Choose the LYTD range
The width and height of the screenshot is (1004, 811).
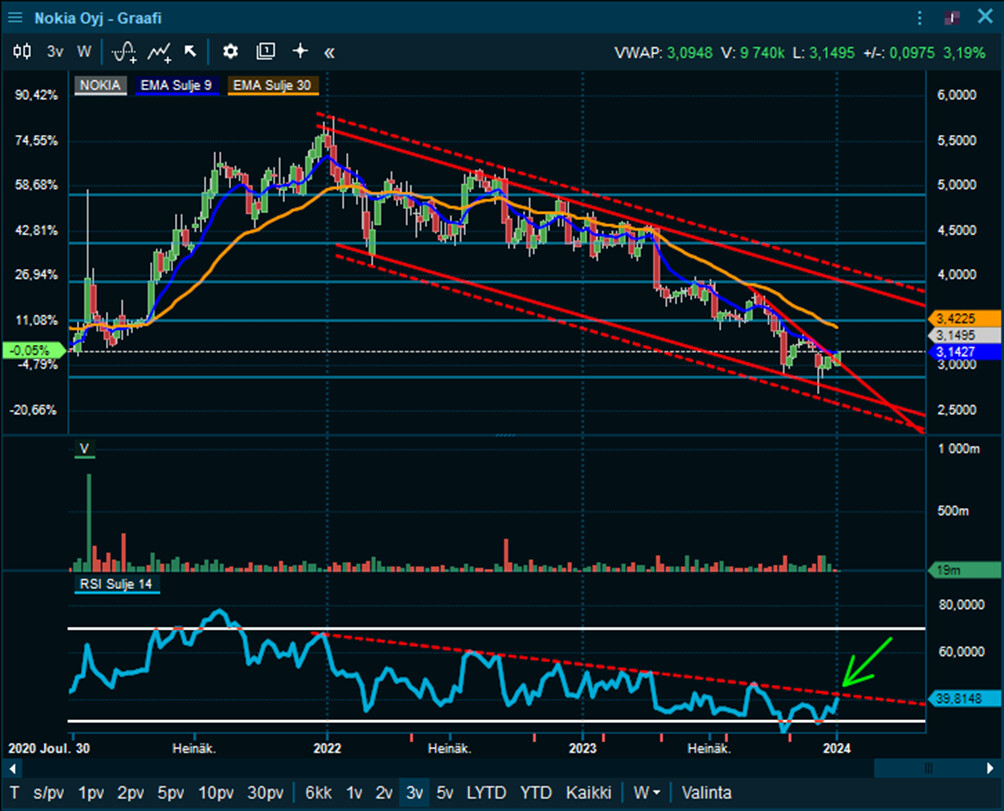point(486,793)
